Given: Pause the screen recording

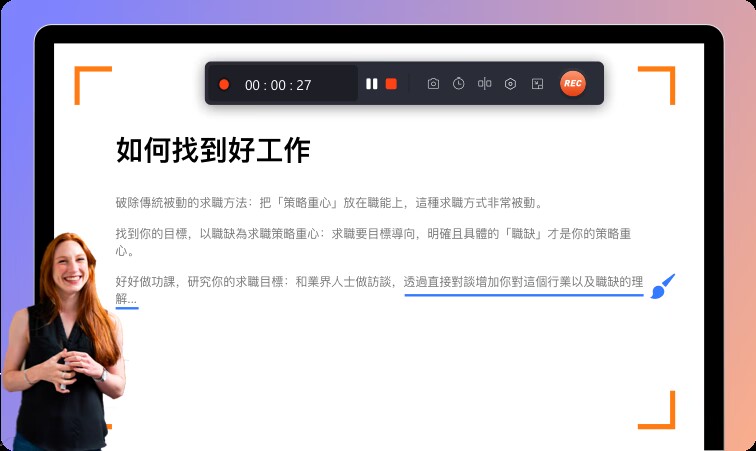Looking at the screenshot, I should point(372,84).
